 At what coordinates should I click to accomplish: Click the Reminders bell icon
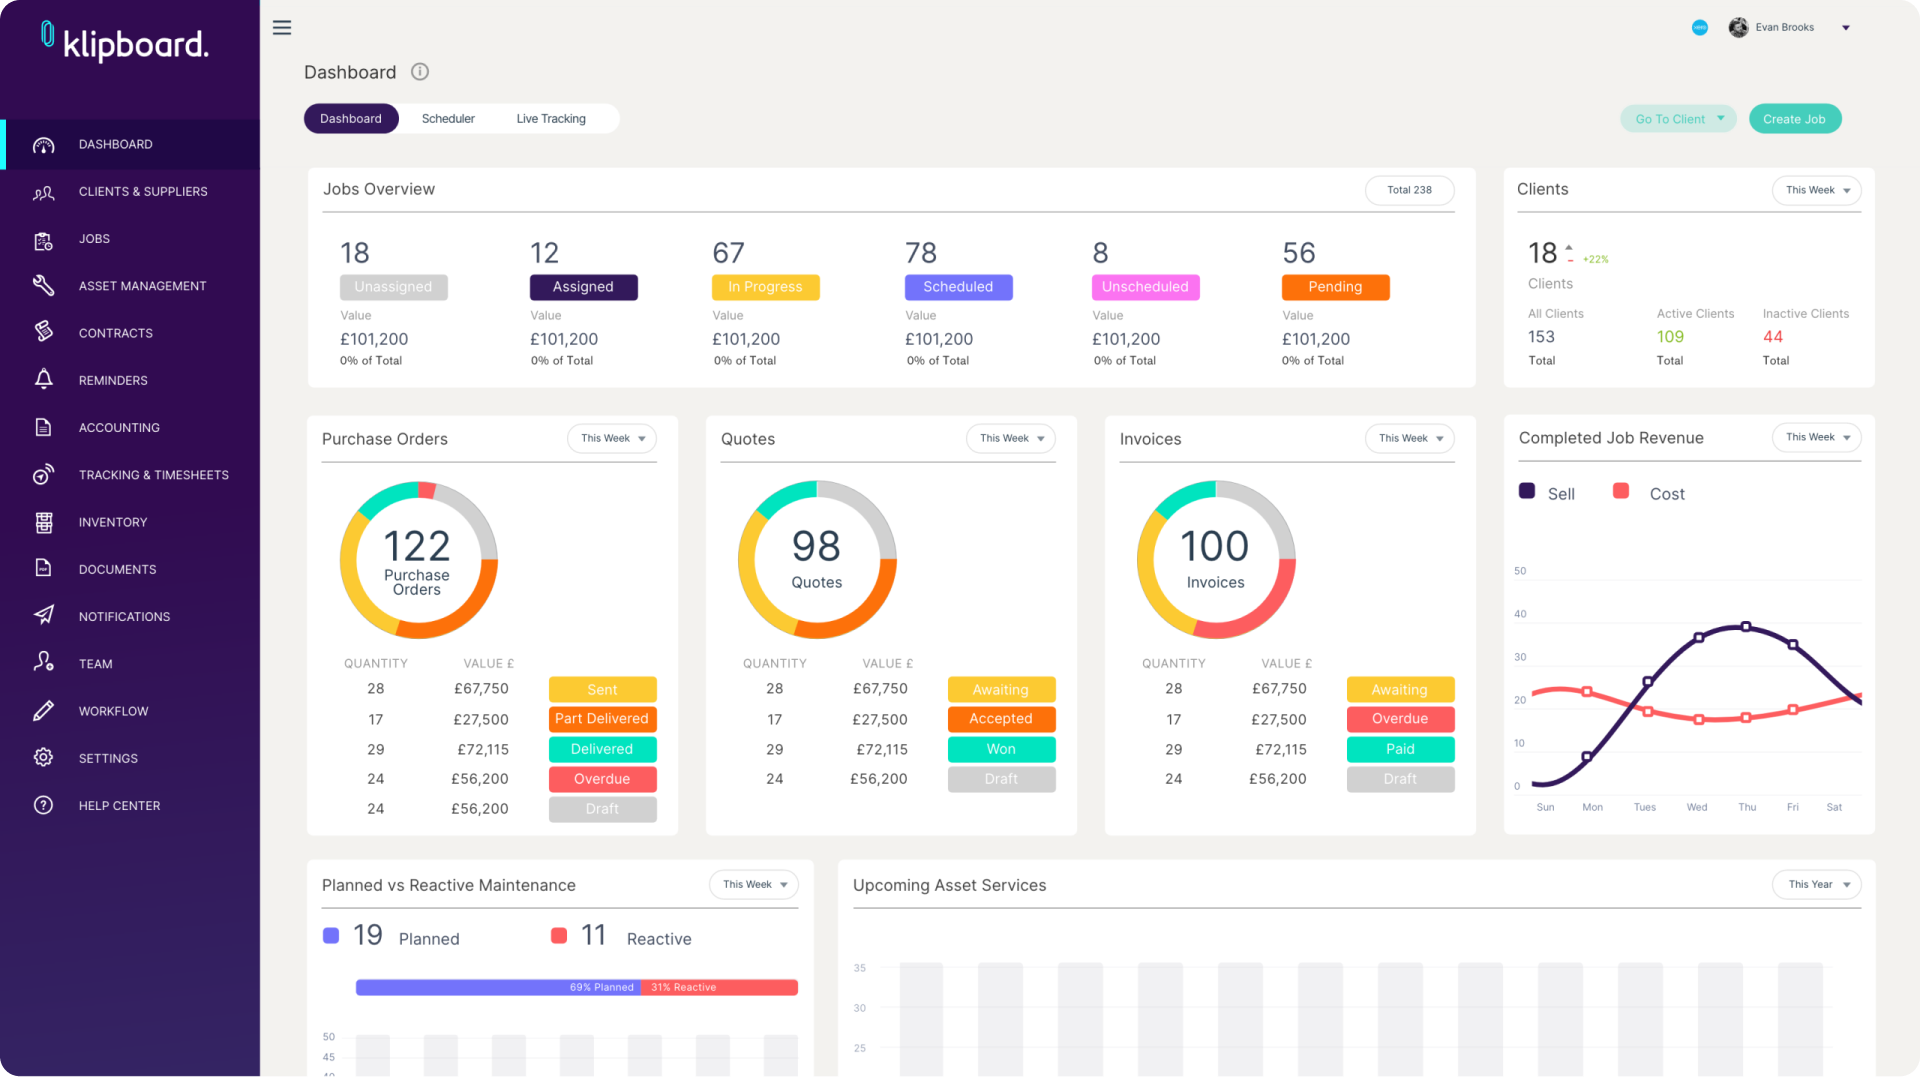pyautogui.click(x=43, y=380)
